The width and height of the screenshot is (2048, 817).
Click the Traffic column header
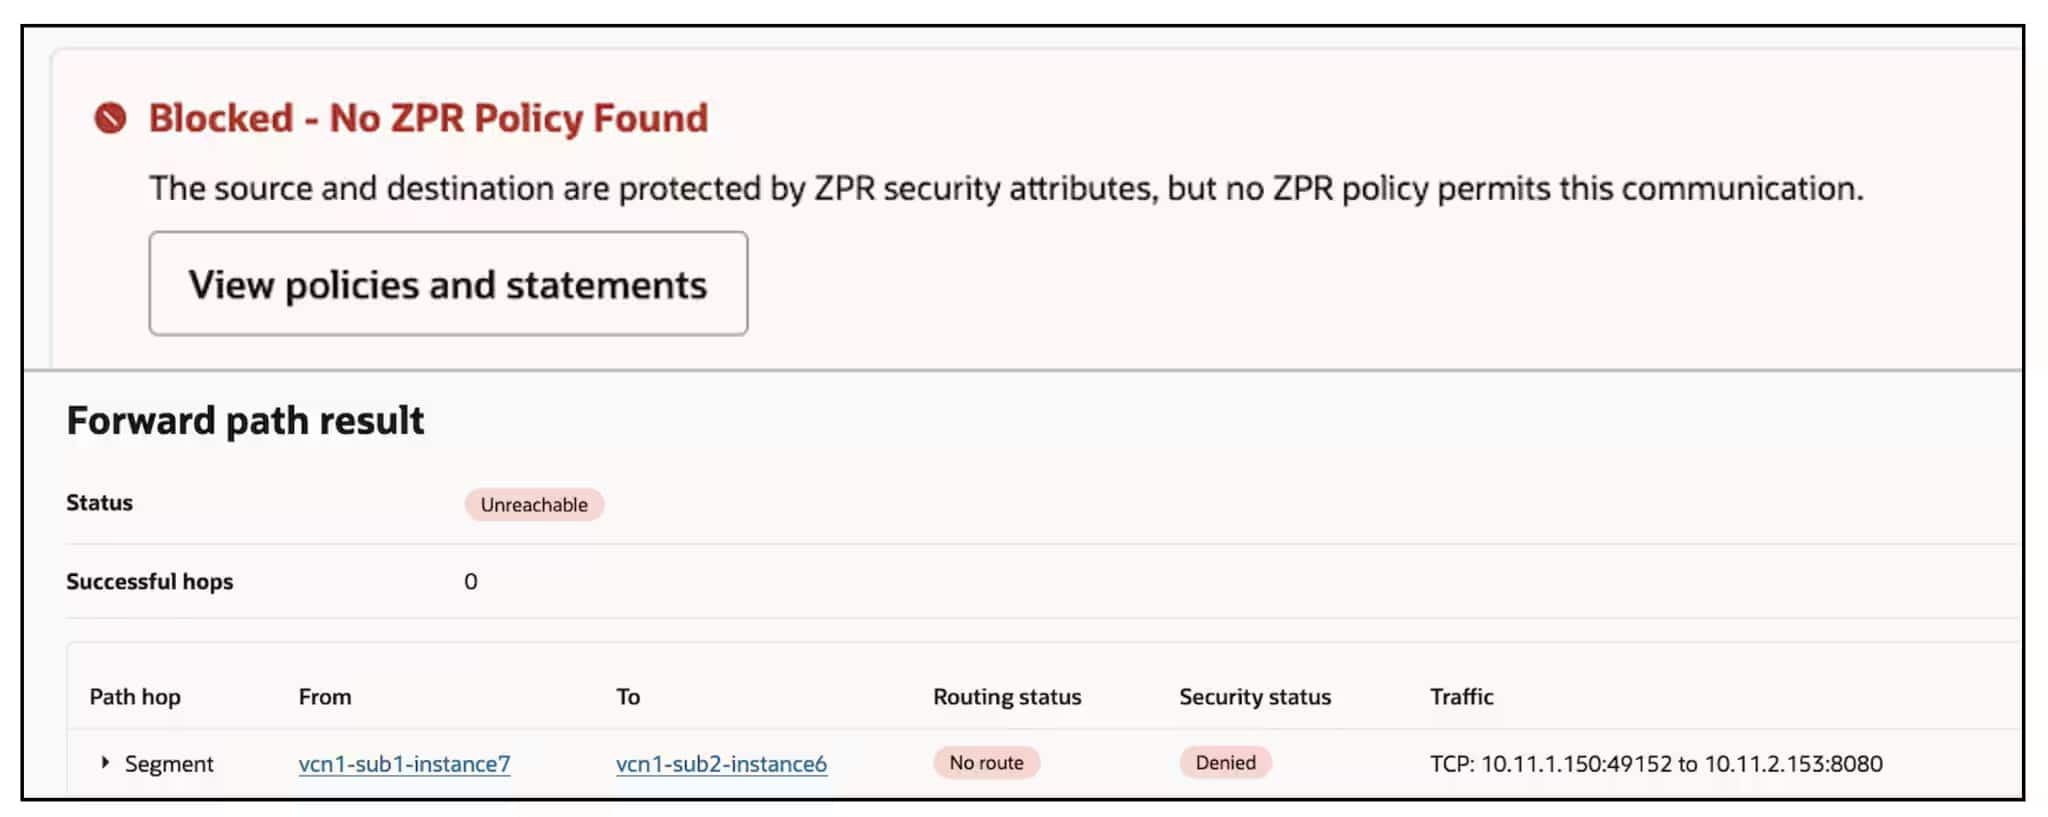pyautogui.click(x=1461, y=697)
